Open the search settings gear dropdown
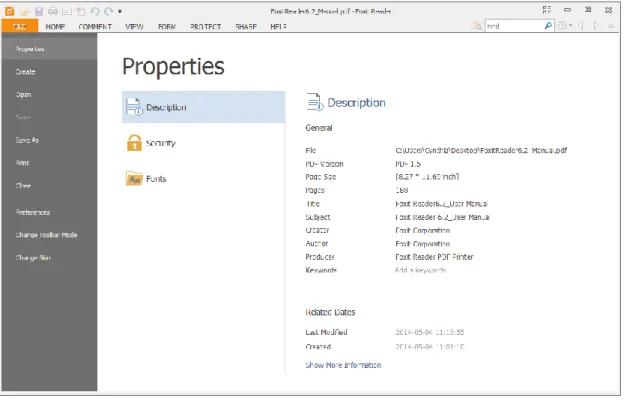Screen dimensions: 624x404 click(564, 26)
